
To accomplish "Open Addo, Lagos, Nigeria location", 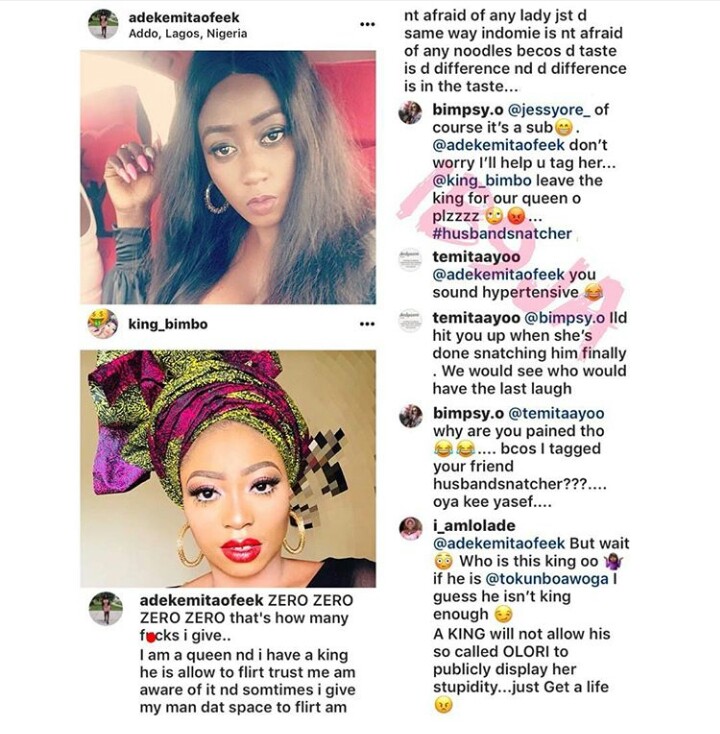I will coord(188,34).
